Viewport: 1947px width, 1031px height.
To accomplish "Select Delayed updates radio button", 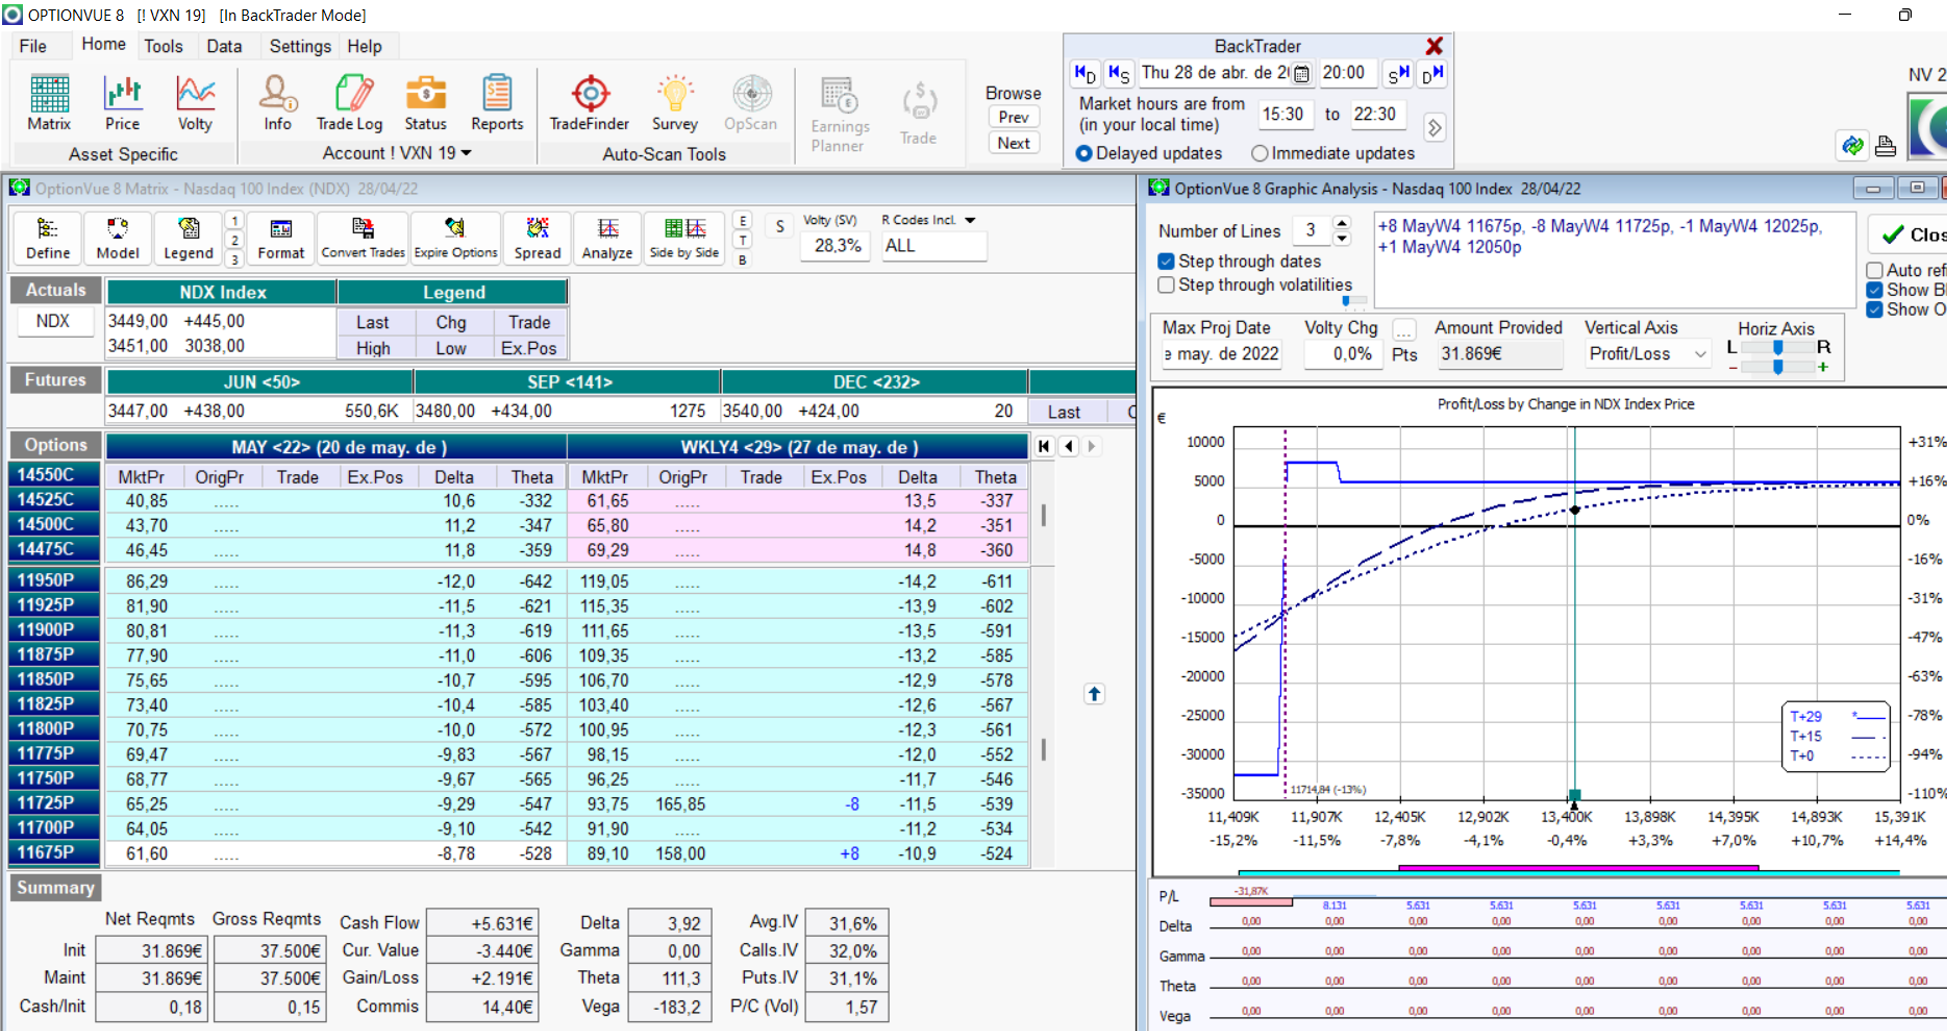I will 1084,153.
